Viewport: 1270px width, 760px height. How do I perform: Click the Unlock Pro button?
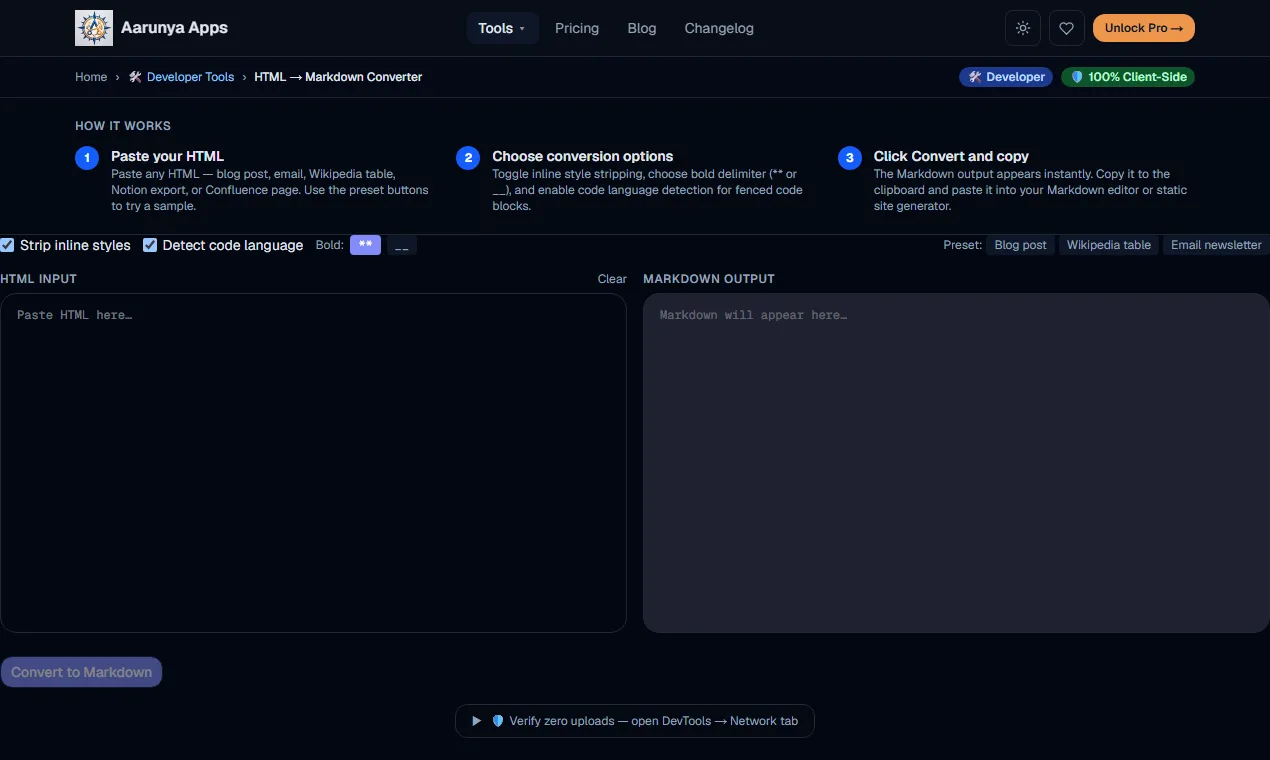click(1144, 28)
